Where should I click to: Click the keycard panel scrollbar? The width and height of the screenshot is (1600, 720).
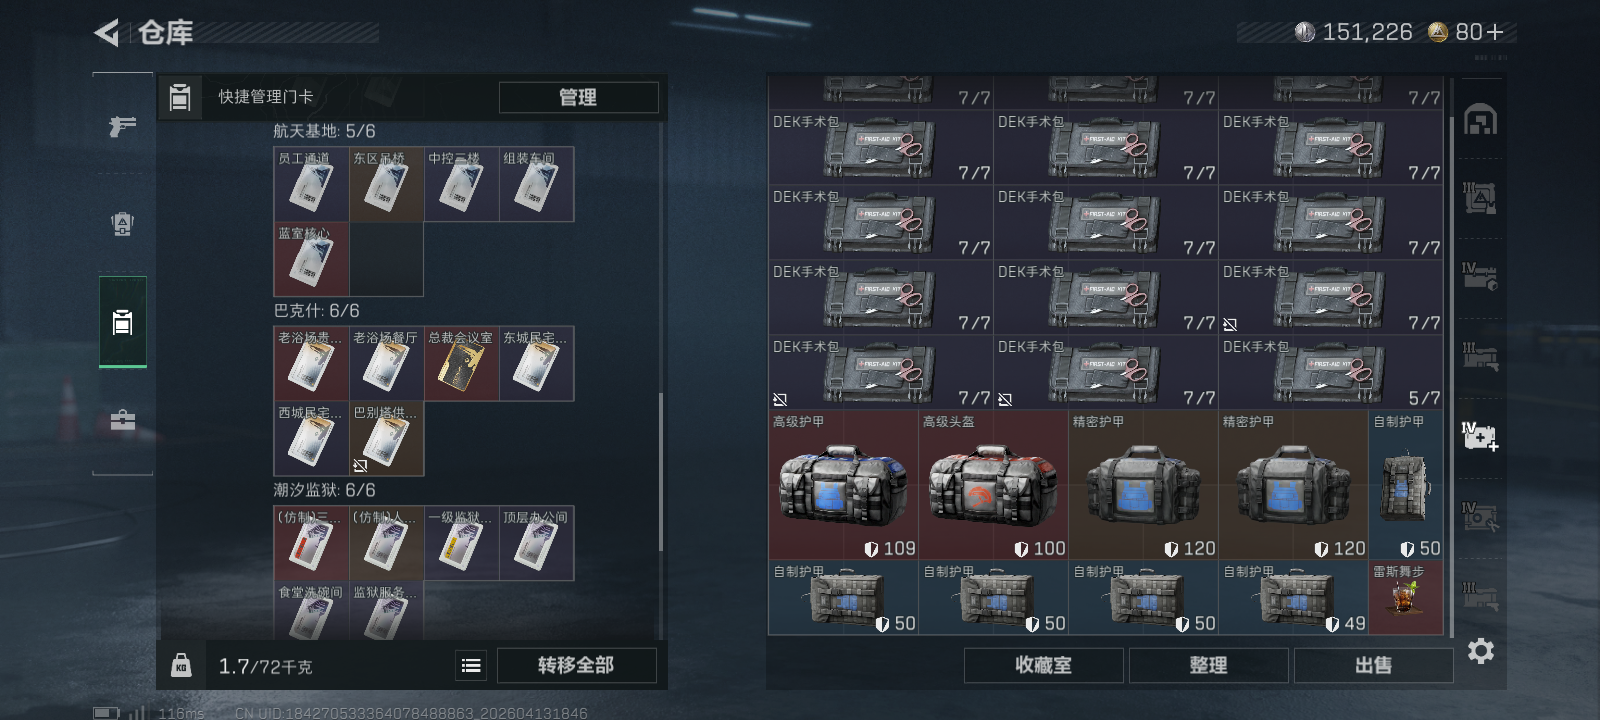(660, 470)
